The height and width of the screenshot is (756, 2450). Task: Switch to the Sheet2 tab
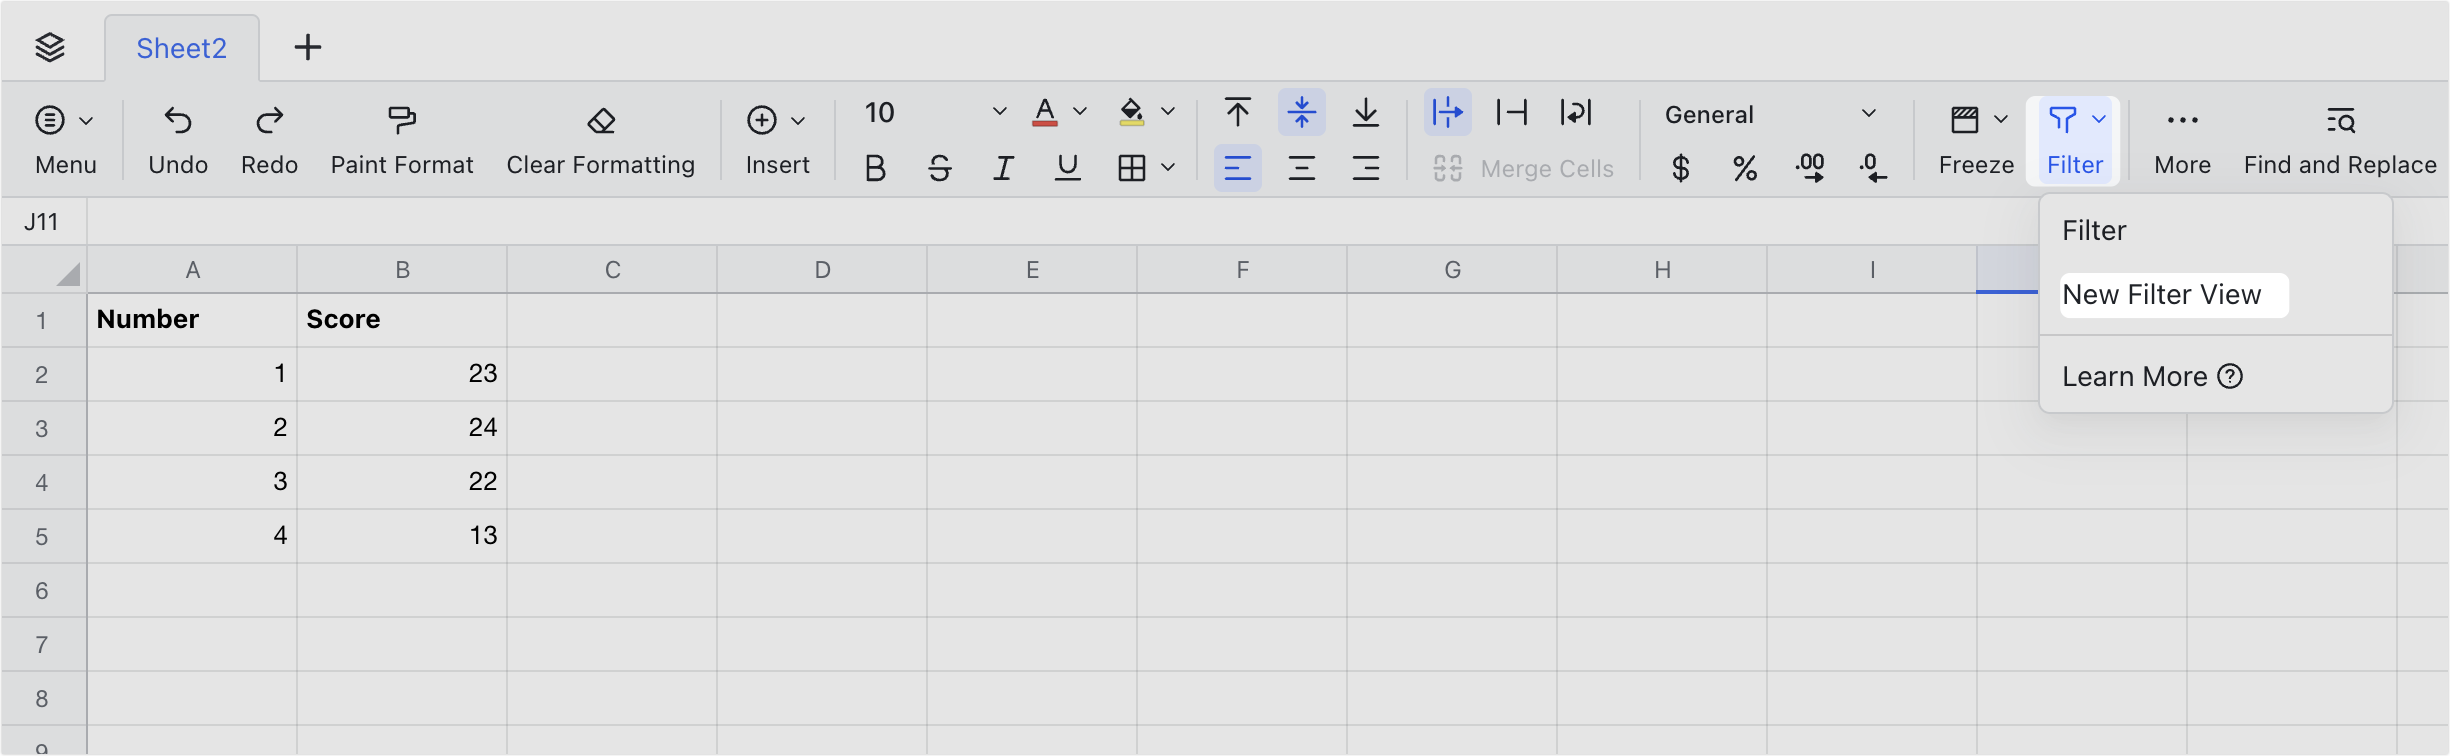[180, 47]
